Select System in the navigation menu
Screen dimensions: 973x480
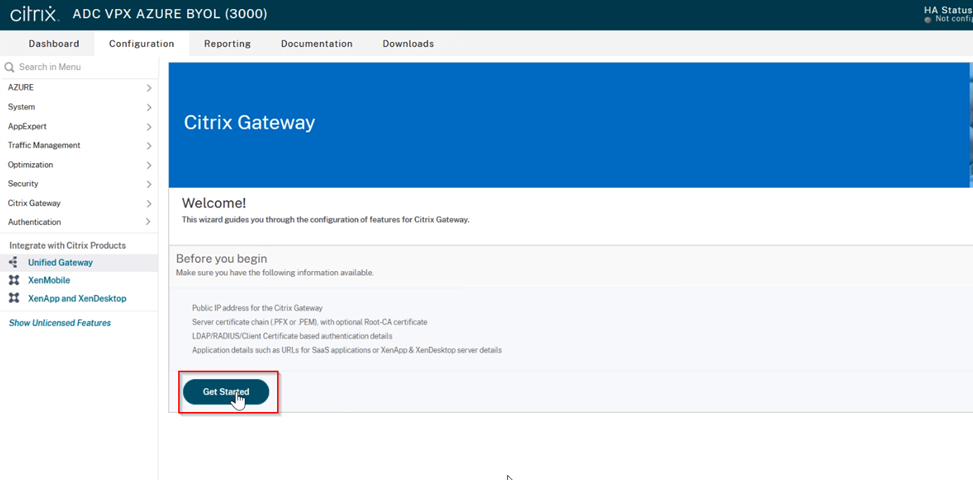point(21,107)
